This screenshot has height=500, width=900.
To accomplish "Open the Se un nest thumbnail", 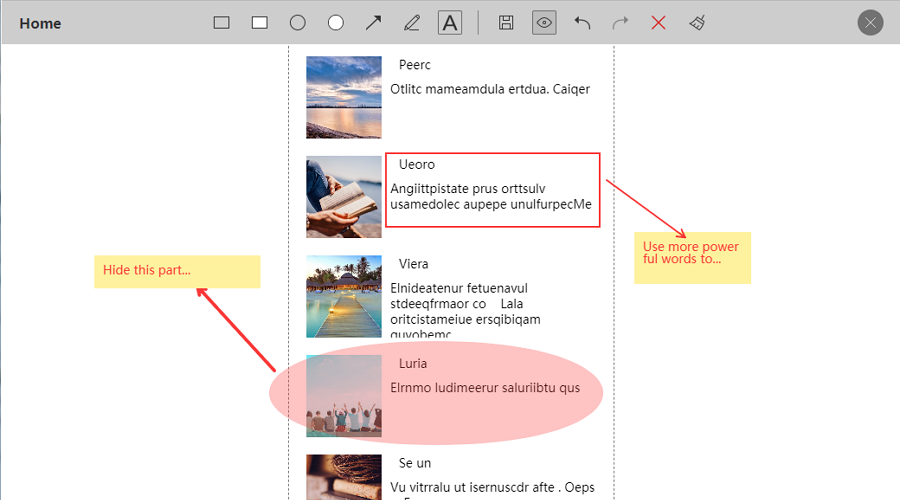I will 344,477.
